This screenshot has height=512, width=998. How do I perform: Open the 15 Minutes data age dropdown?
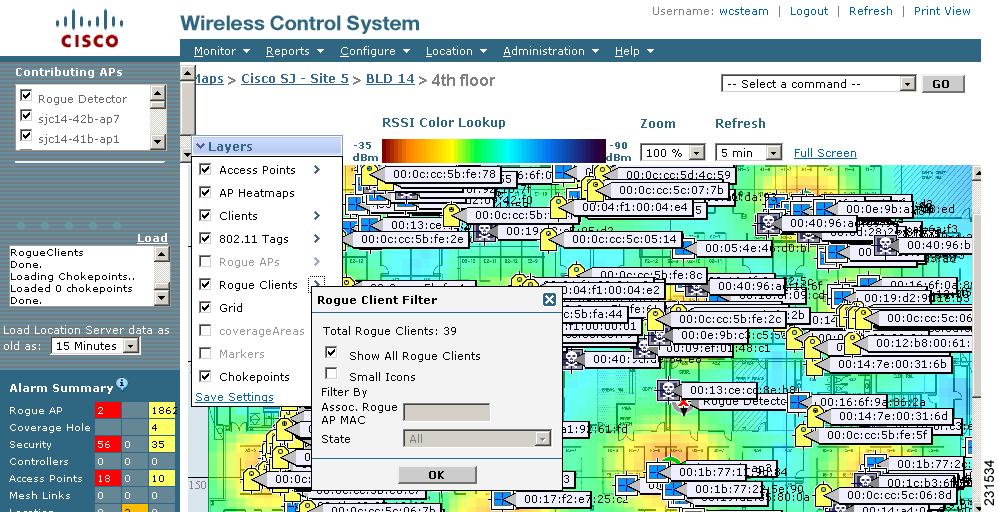pos(95,346)
